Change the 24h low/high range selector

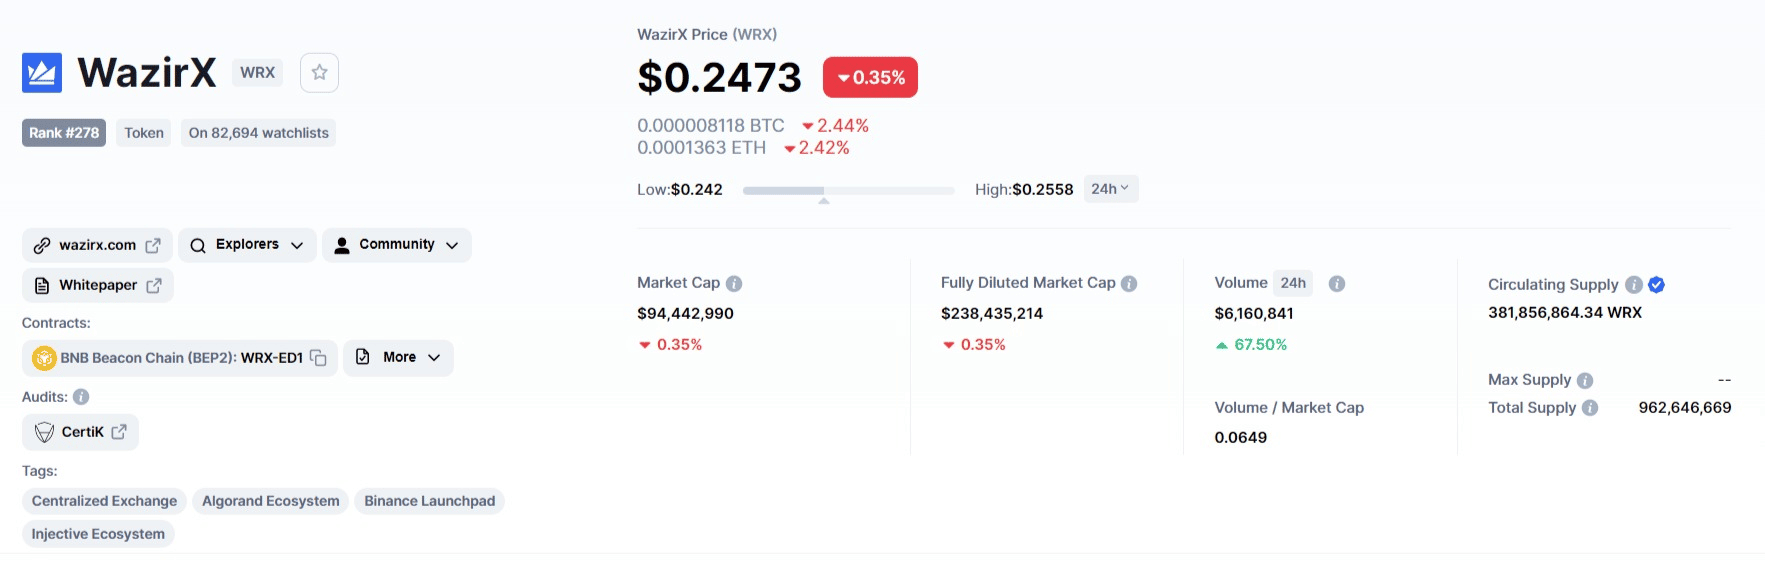coord(1110,189)
